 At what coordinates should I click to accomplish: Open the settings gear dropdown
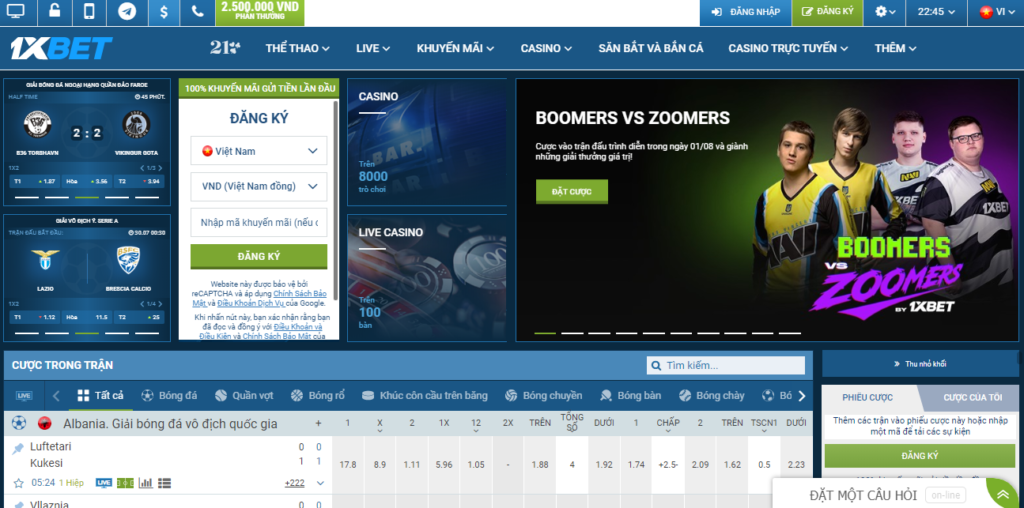(885, 12)
